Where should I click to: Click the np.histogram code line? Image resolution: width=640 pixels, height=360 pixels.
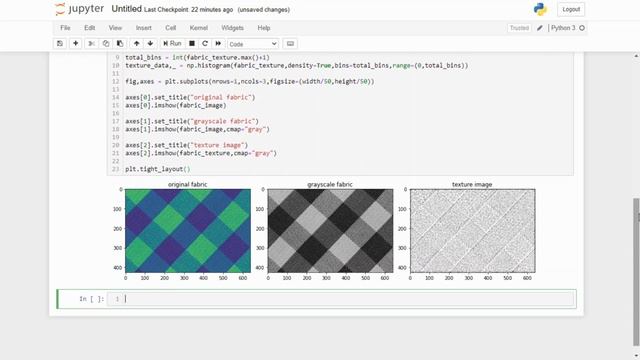(296, 65)
